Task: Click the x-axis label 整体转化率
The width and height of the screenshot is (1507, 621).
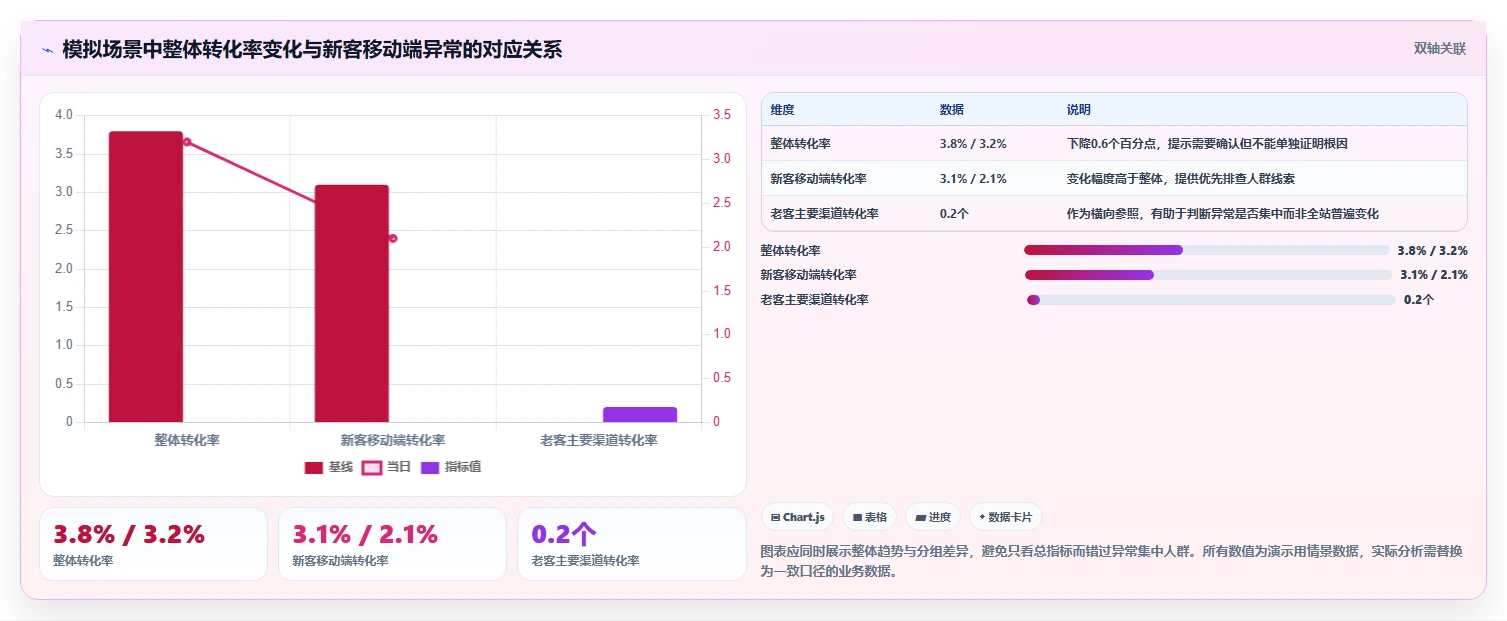Action: (x=187, y=440)
